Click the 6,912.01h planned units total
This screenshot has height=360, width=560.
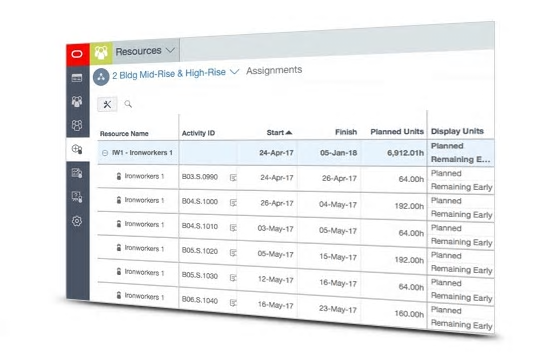click(405, 153)
